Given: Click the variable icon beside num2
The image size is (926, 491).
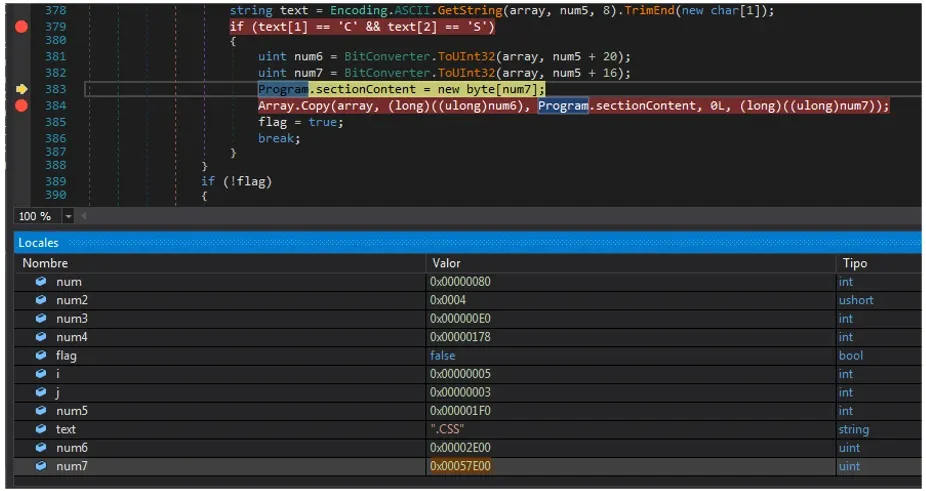Looking at the screenshot, I should pyautogui.click(x=41, y=300).
